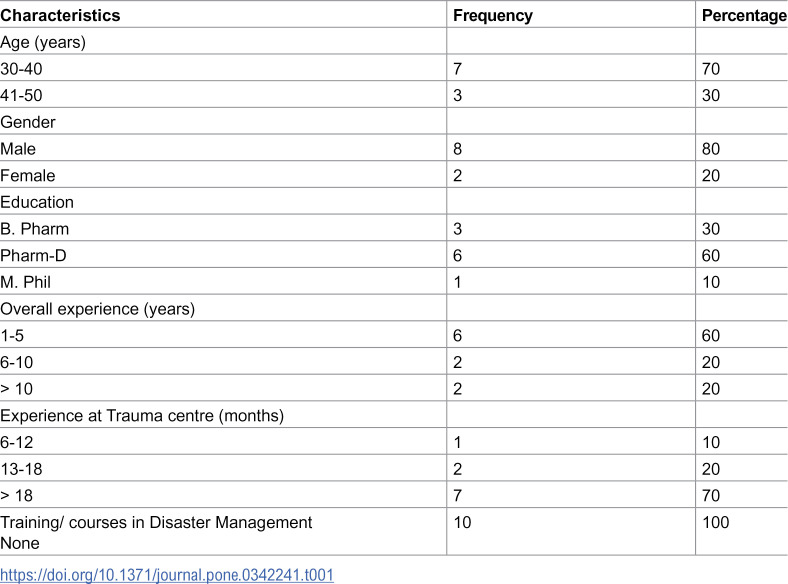Image resolution: width=788 pixels, height=584 pixels.
Task: Click the Gender section label
Action: pyautogui.click(x=28, y=122)
